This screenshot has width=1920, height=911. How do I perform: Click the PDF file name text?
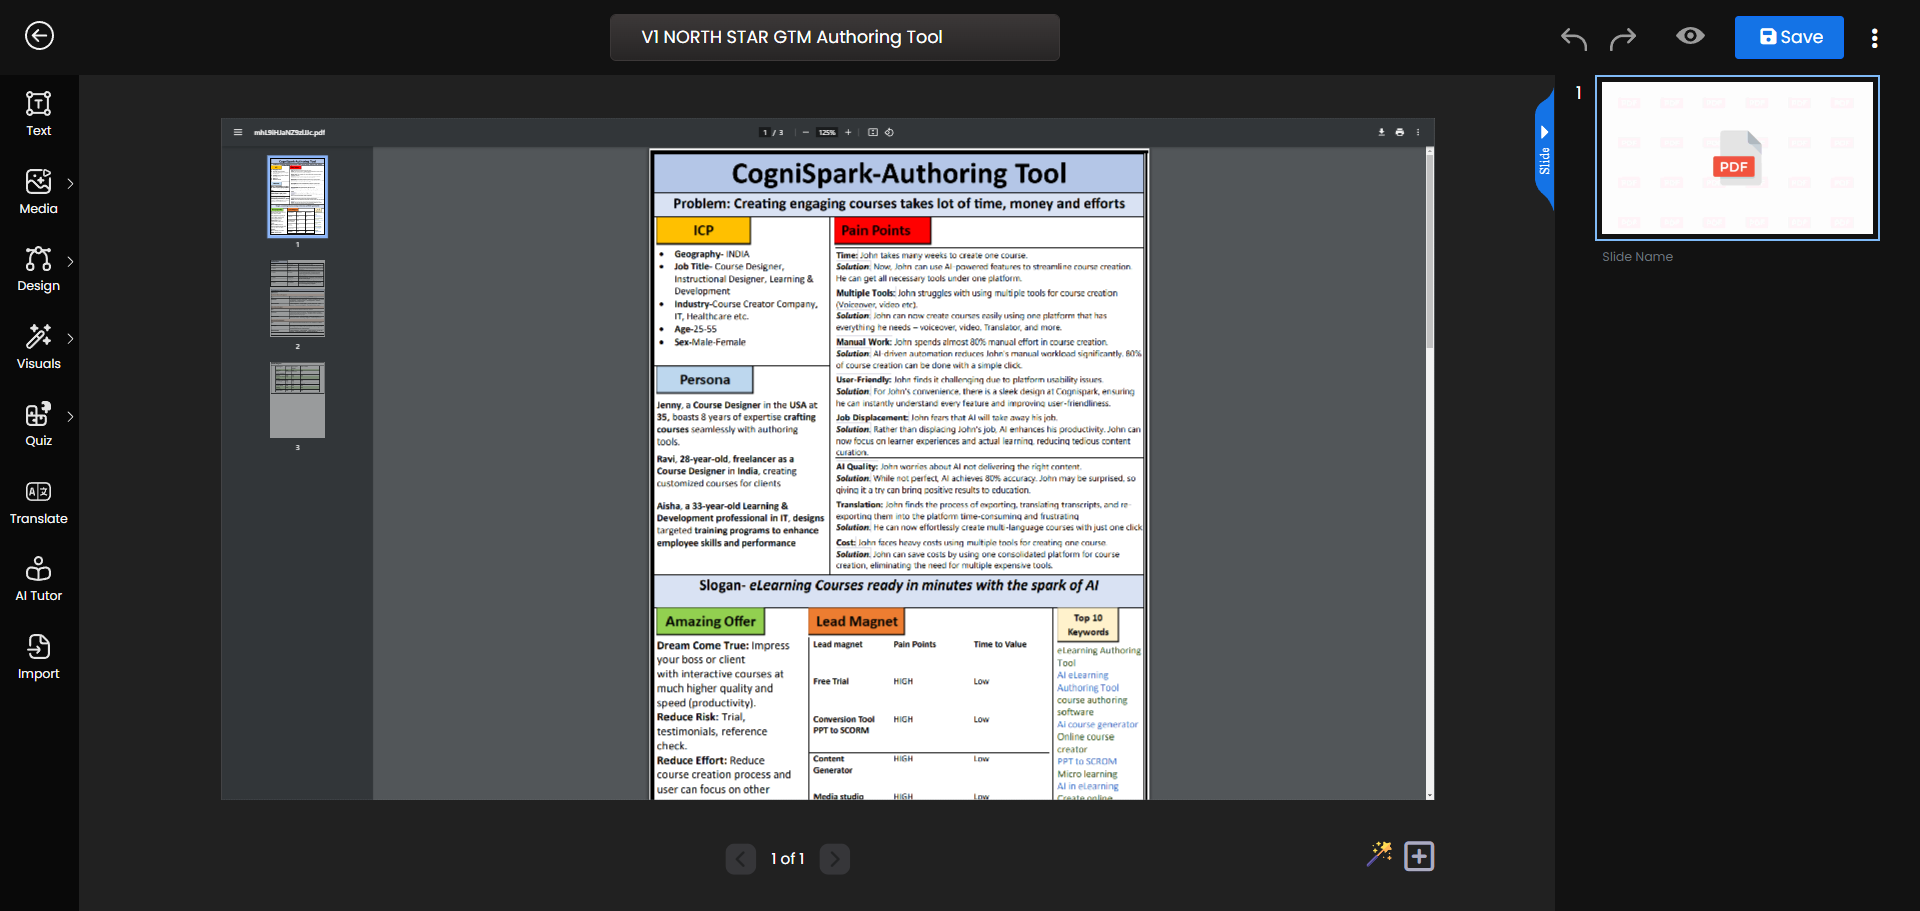click(x=289, y=132)
